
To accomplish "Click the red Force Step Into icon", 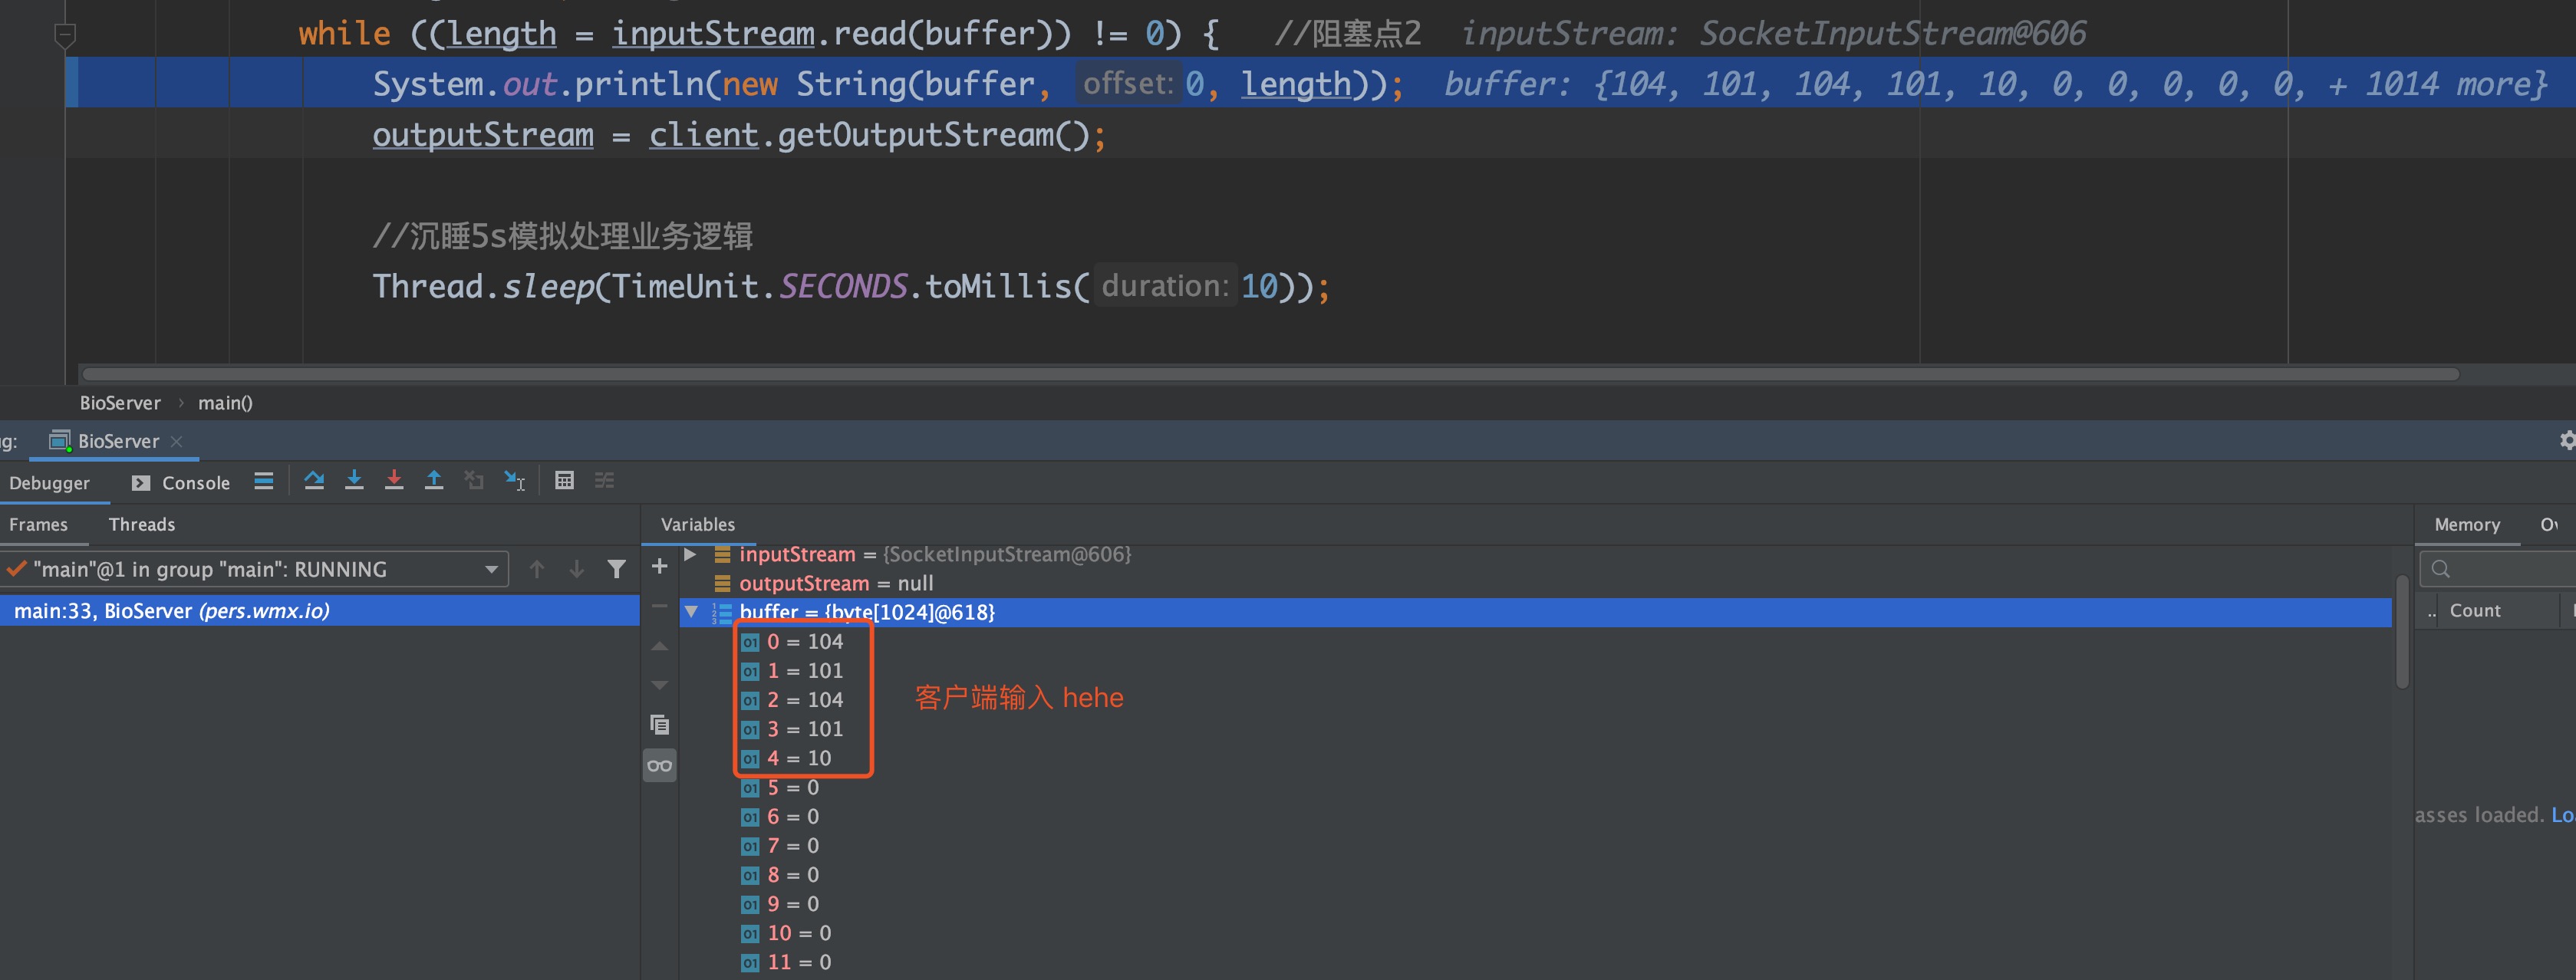I will pos(394,481).
